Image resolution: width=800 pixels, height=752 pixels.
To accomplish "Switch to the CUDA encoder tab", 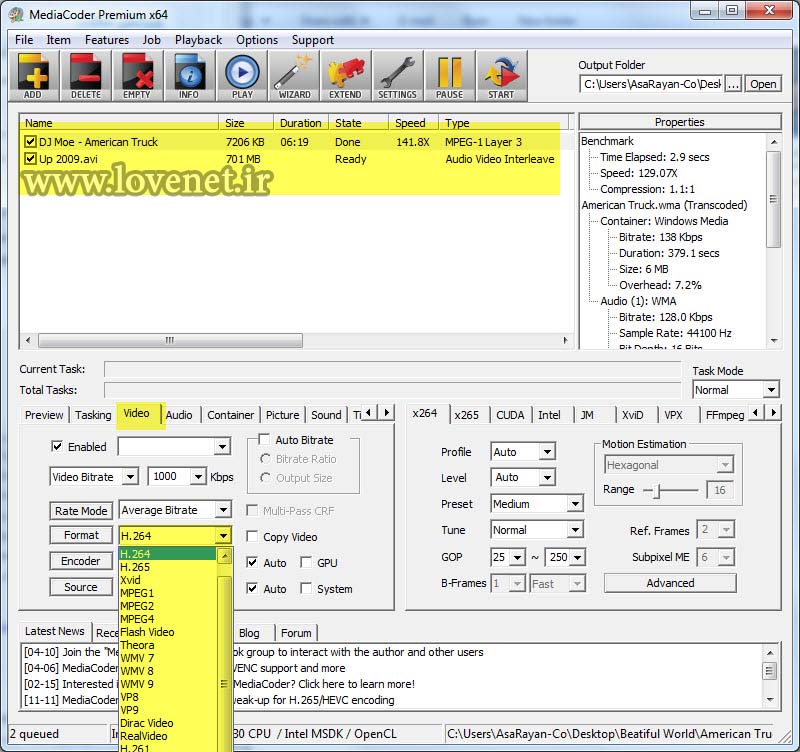I will pos(510,415).
